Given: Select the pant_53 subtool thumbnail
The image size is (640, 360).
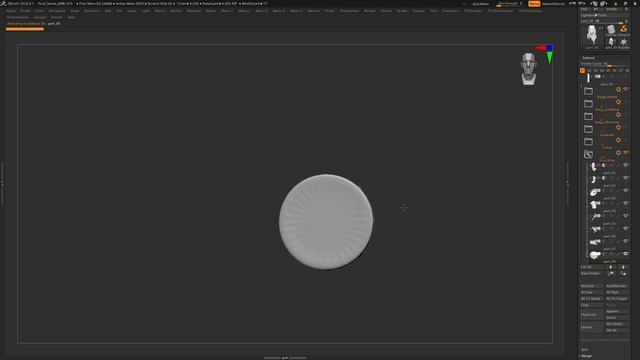Looking at the screenshot, I should (595, 191).
